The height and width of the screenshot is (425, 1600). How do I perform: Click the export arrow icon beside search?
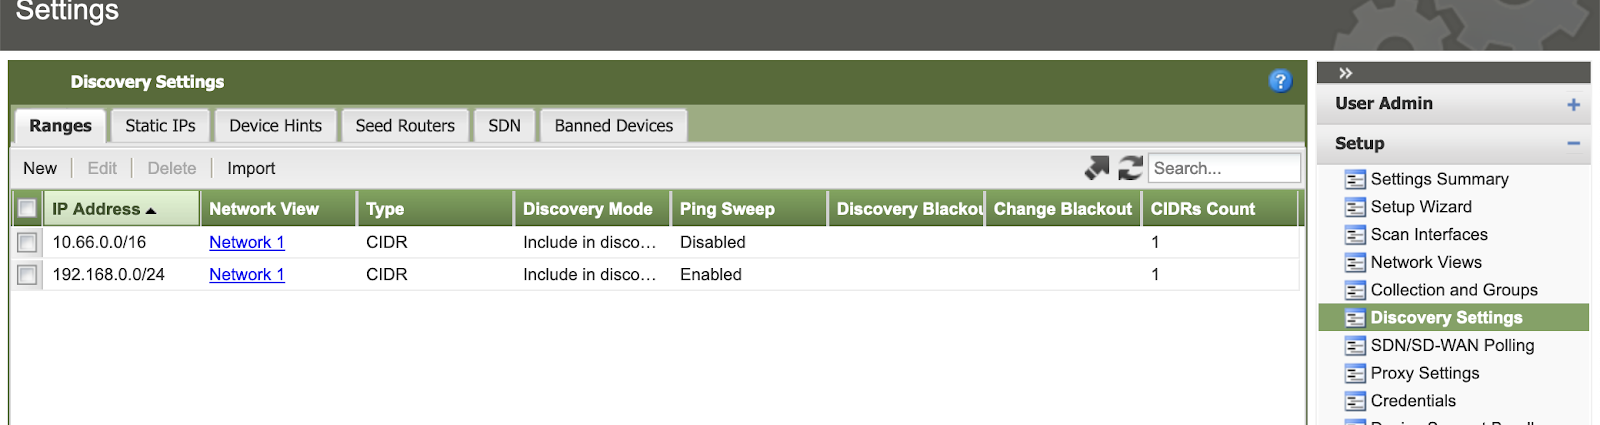click(x=1097, y=168)
